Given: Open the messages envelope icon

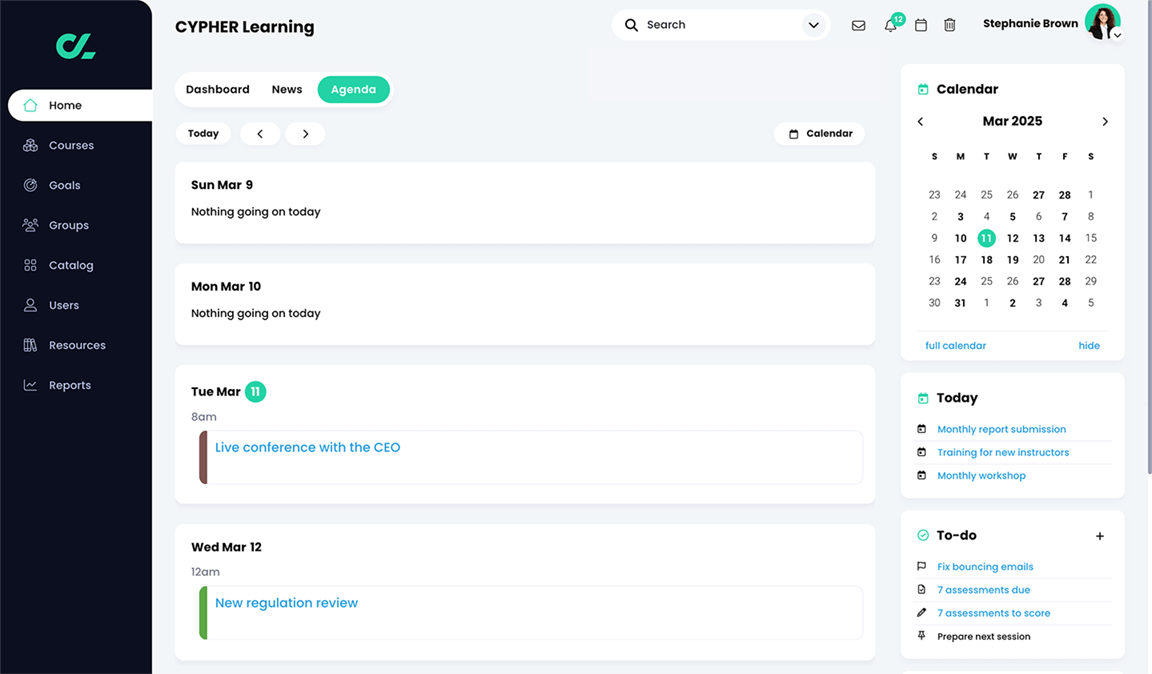Looking at the screenshot, I should (x=858, y=25).
